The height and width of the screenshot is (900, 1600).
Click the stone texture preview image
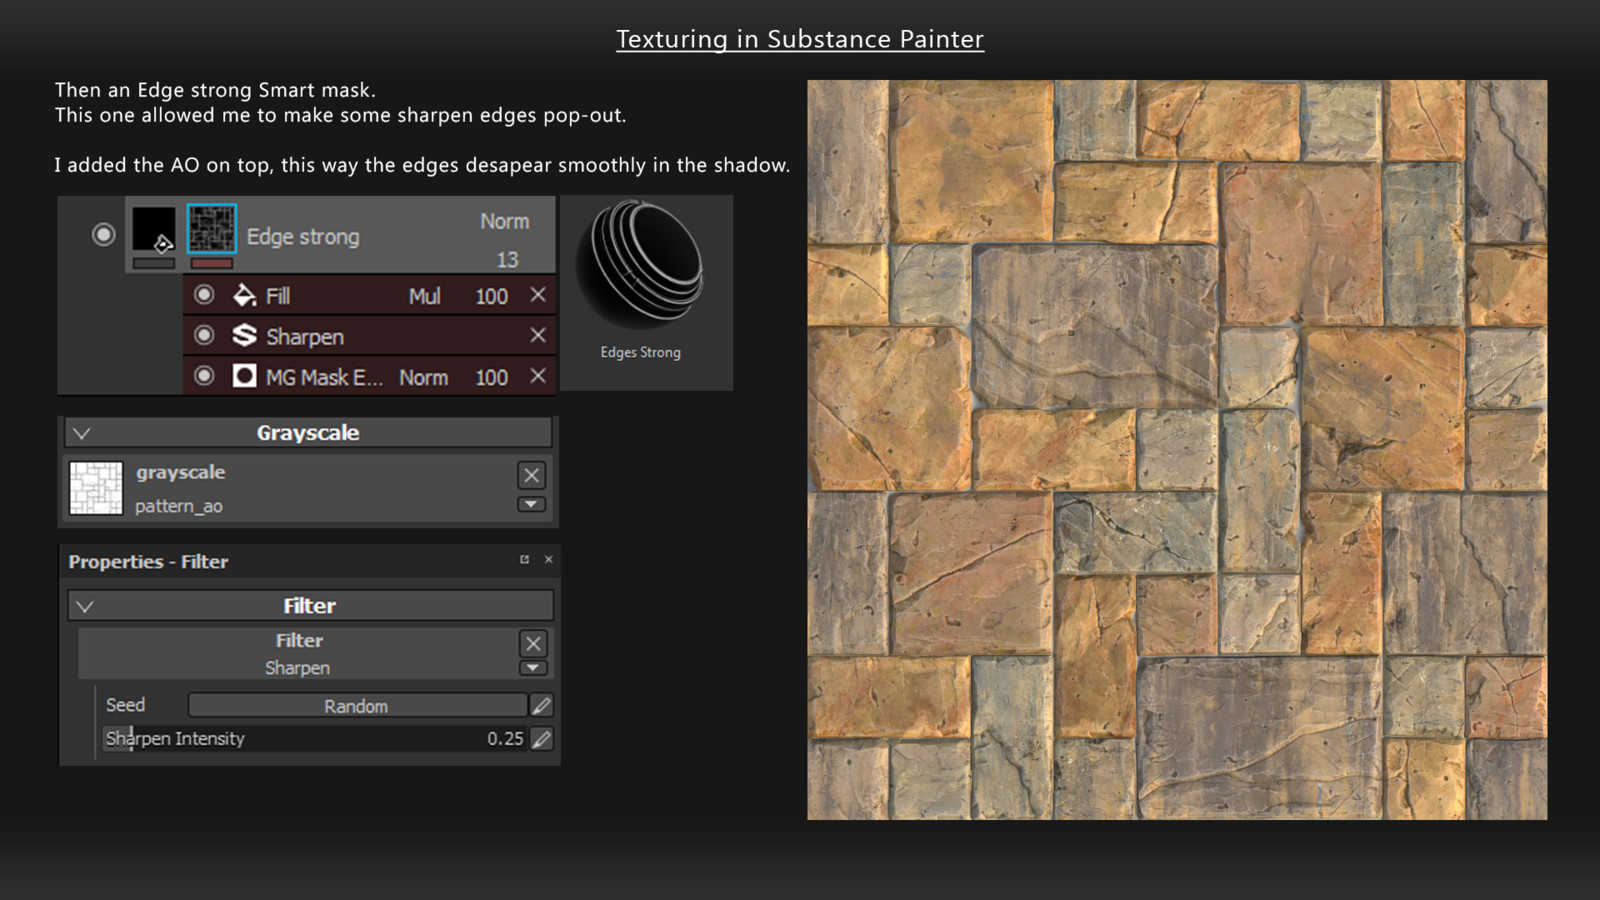tap(1177, 450)
